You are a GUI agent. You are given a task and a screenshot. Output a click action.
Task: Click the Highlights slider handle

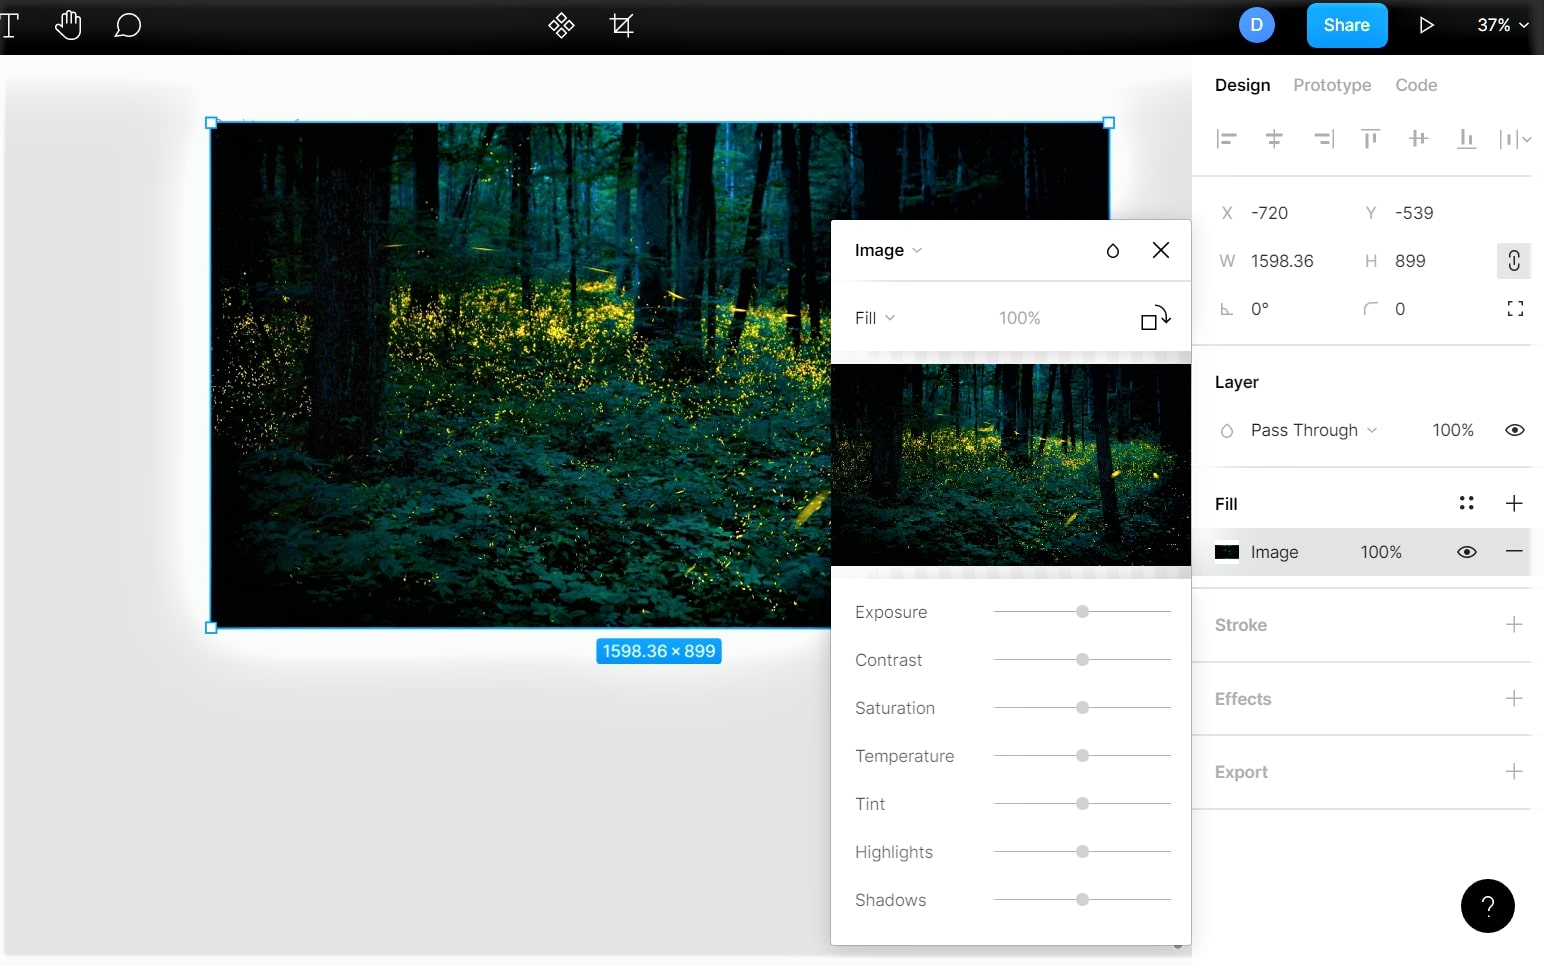click(1082, 852)
